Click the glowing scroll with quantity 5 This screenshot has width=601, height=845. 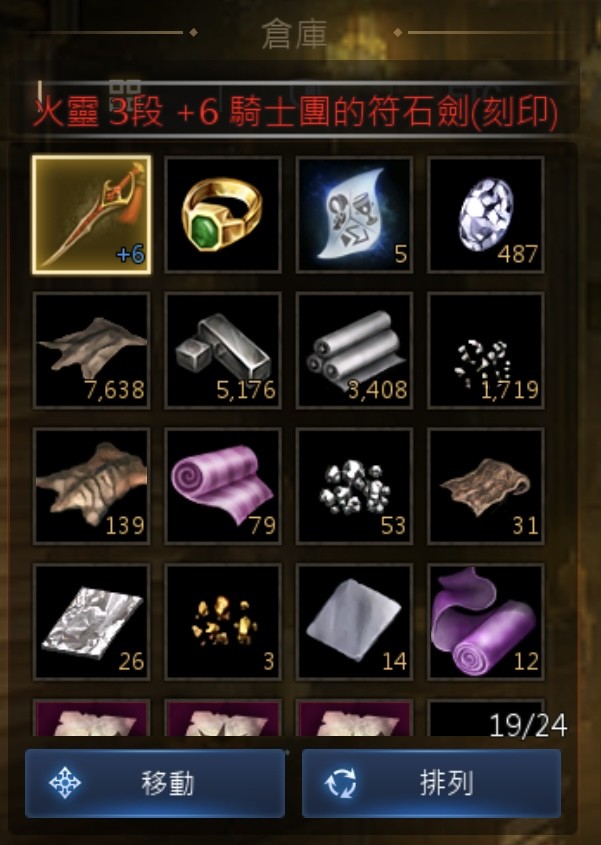[355, 215]
